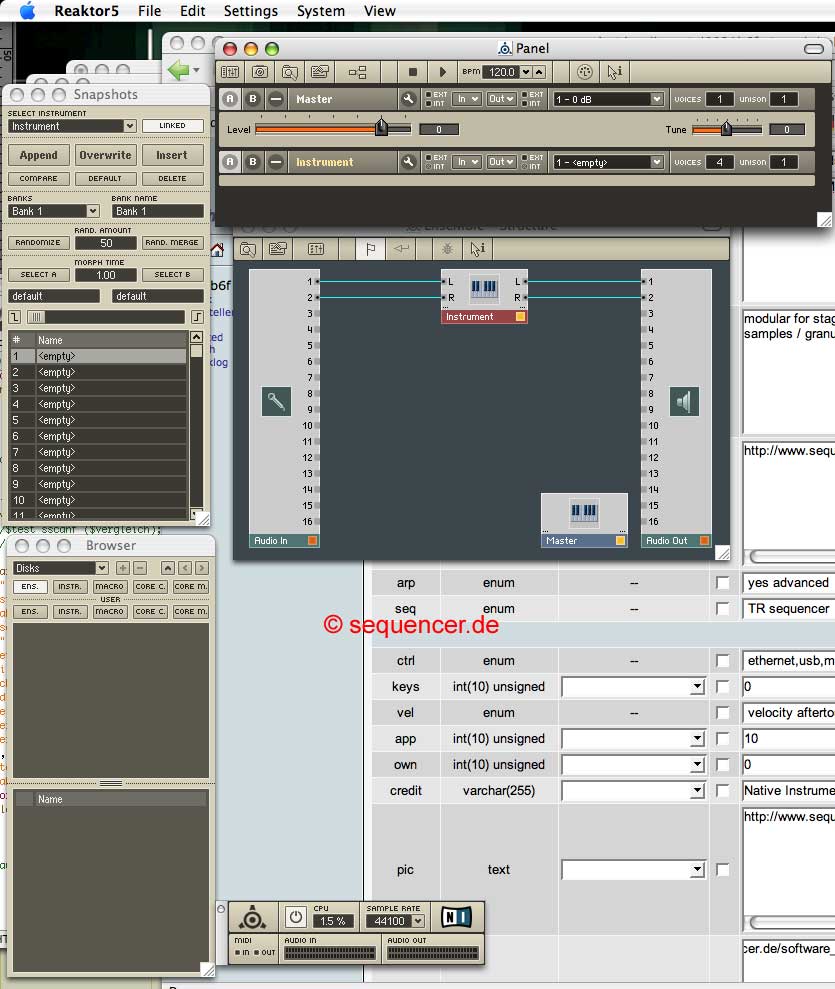This screenshot has width=835, height=989.
Task: Click the top MACRO filter button in Browser
Action: [x=110, y=587]
